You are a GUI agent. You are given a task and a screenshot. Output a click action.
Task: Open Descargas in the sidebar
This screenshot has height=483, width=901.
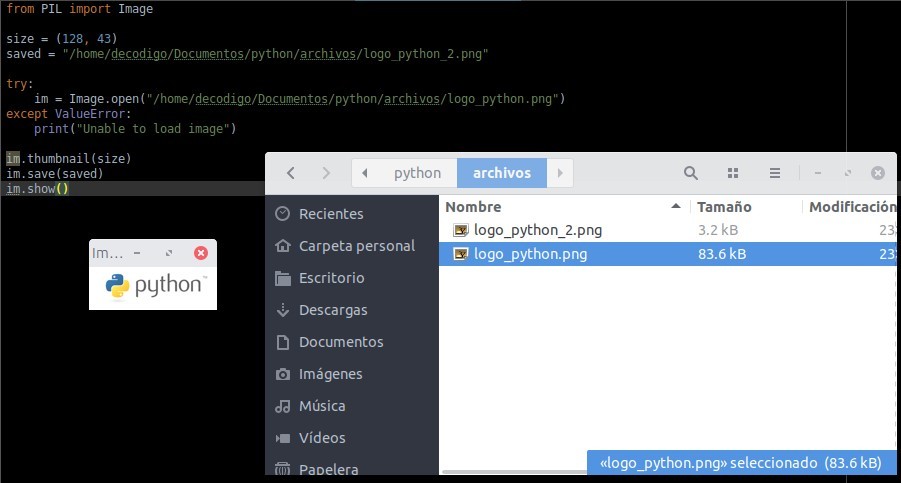pyautogui.click(x=333, y=310)
